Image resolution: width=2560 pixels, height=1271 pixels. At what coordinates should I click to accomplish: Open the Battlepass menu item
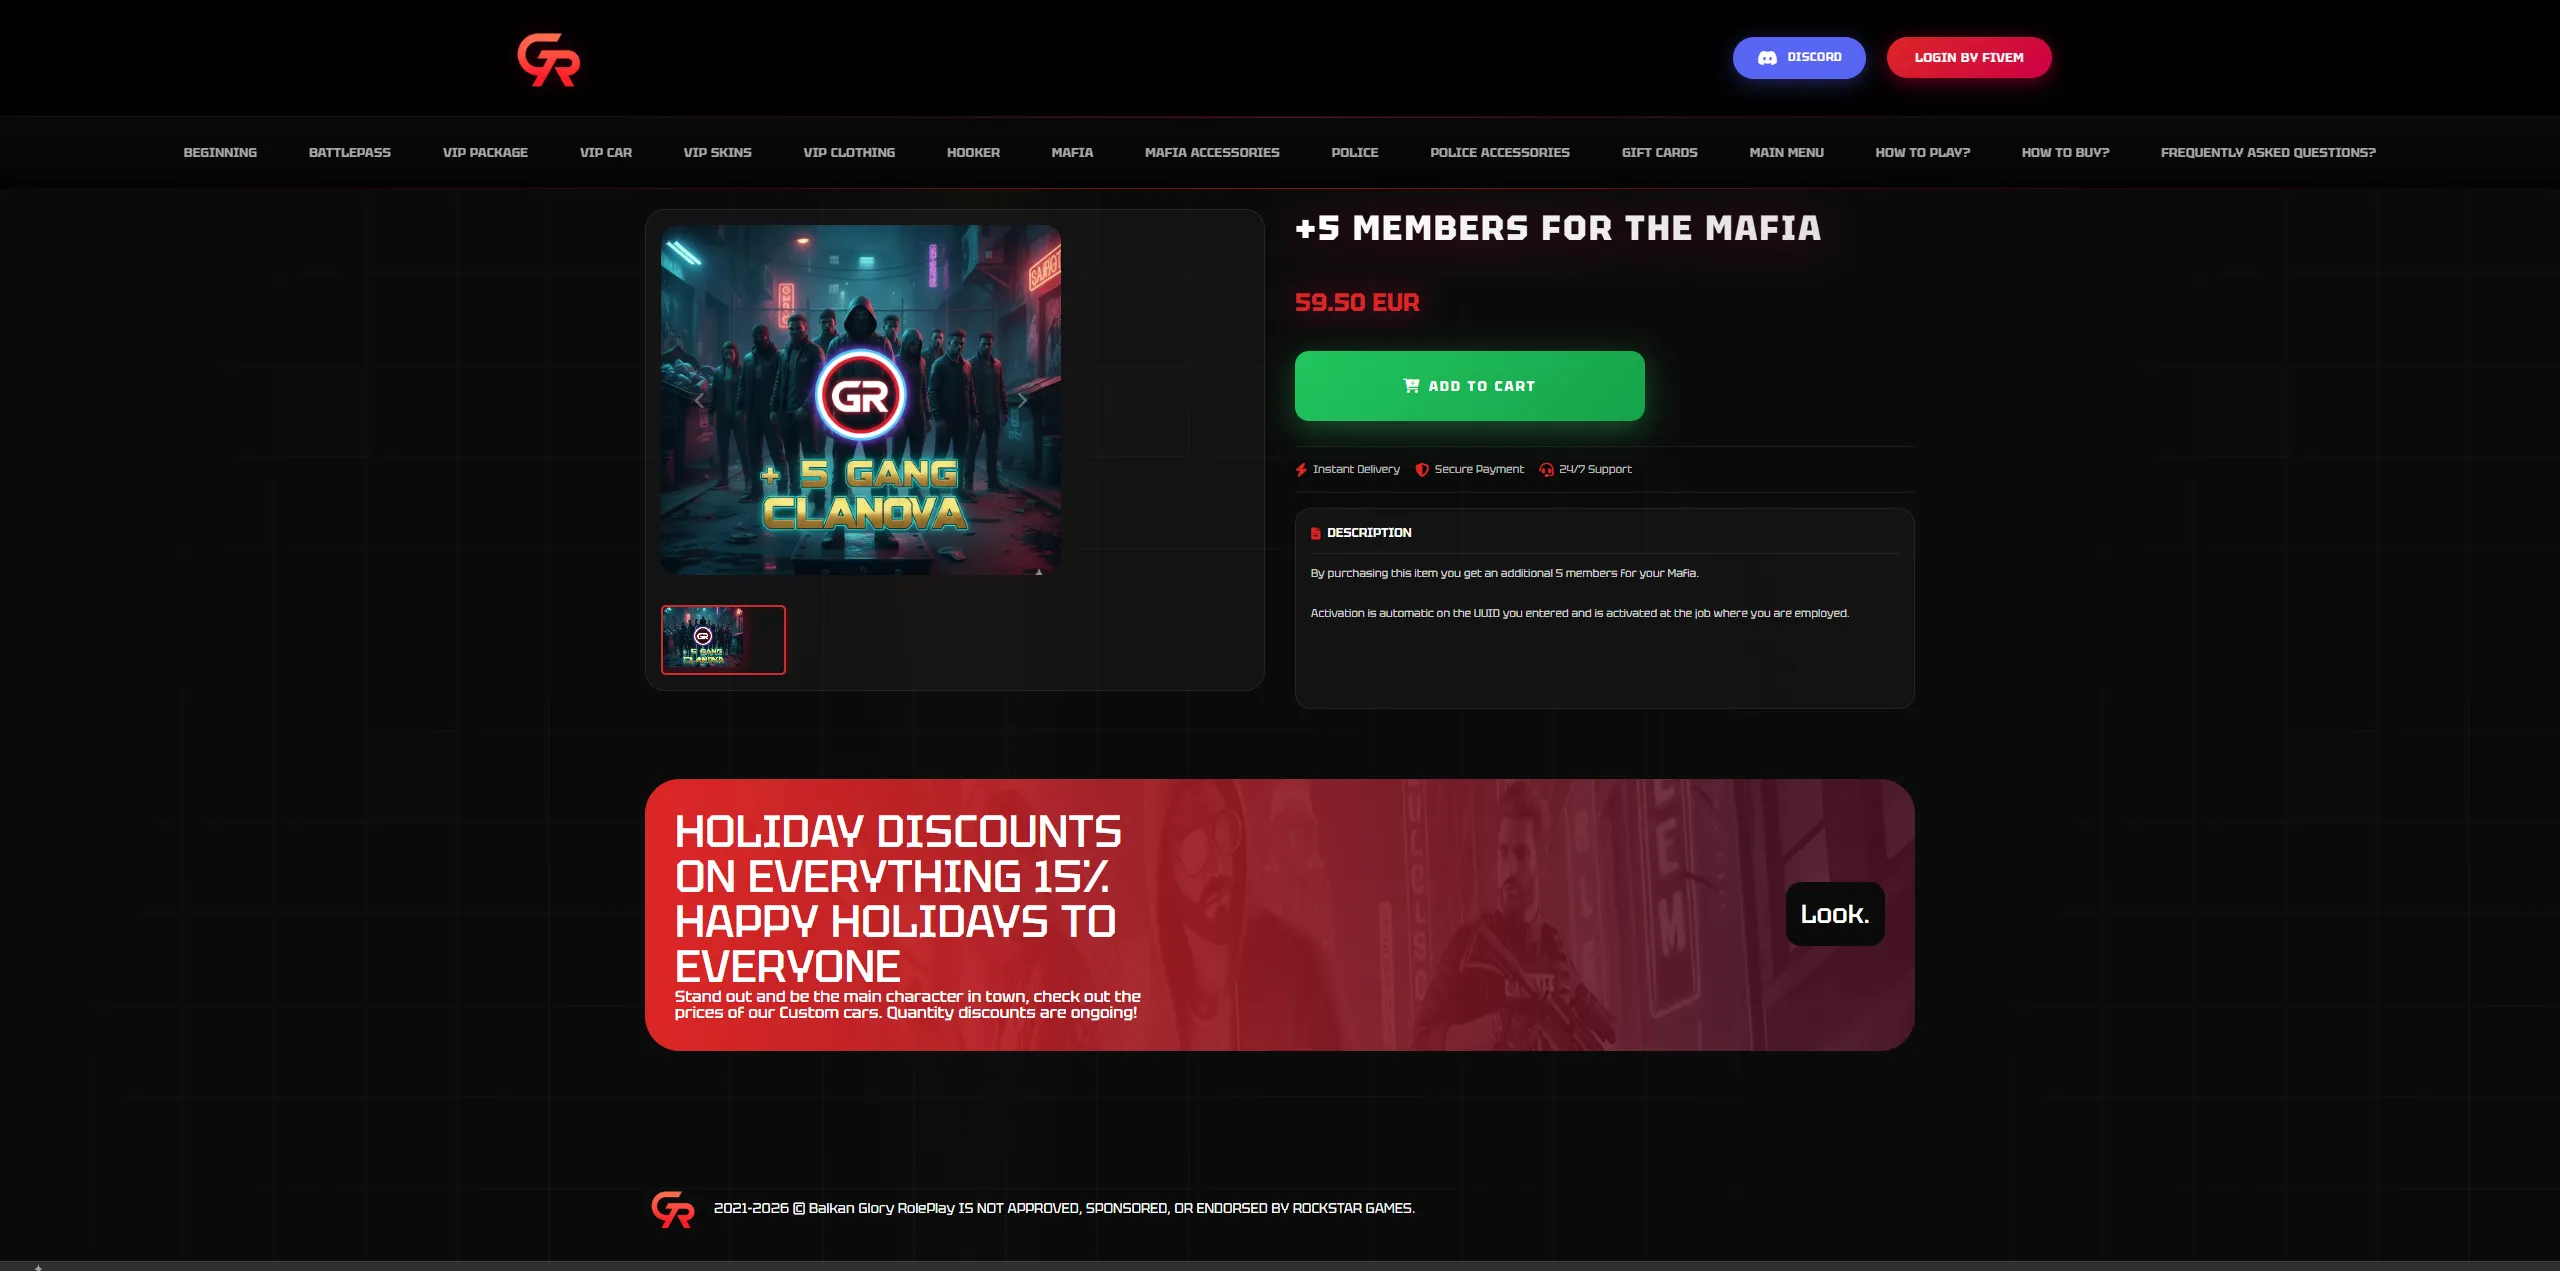[x=350, y=153]
